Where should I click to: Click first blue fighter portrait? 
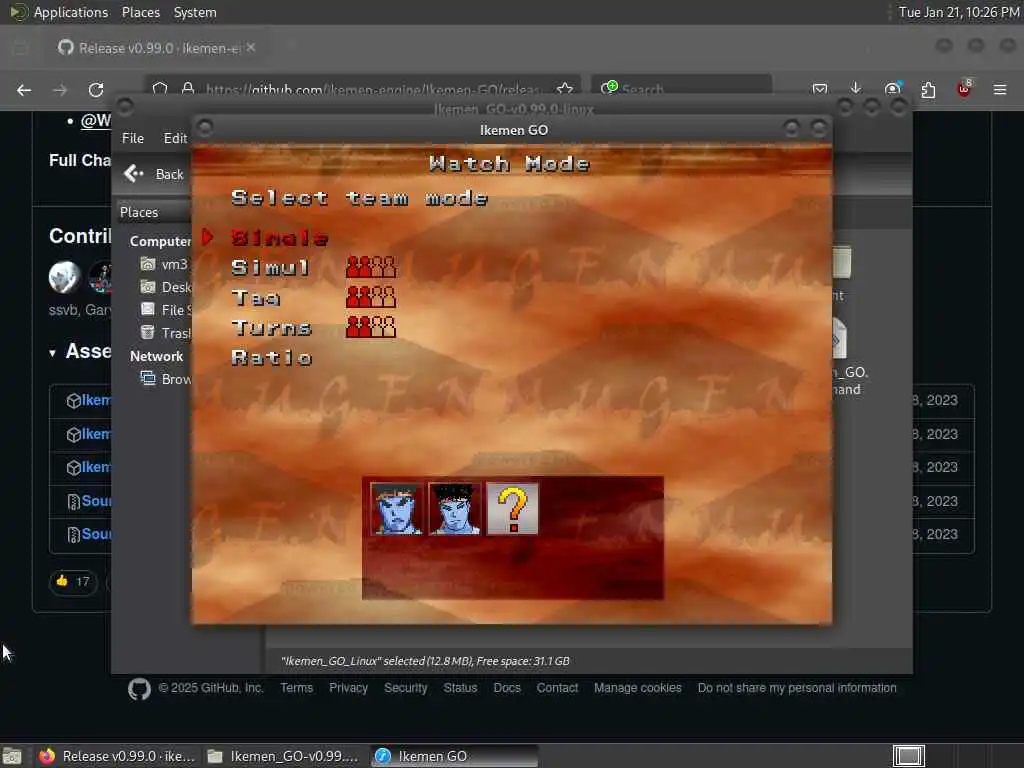click(396, 509)
